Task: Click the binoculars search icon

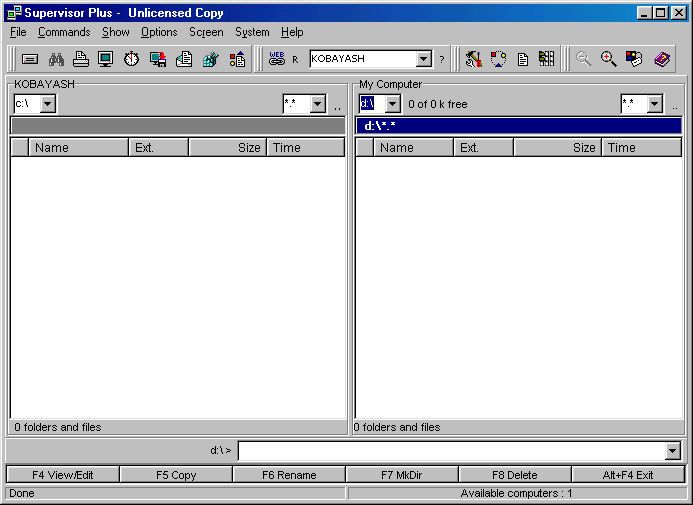Action: coord(56,59)
